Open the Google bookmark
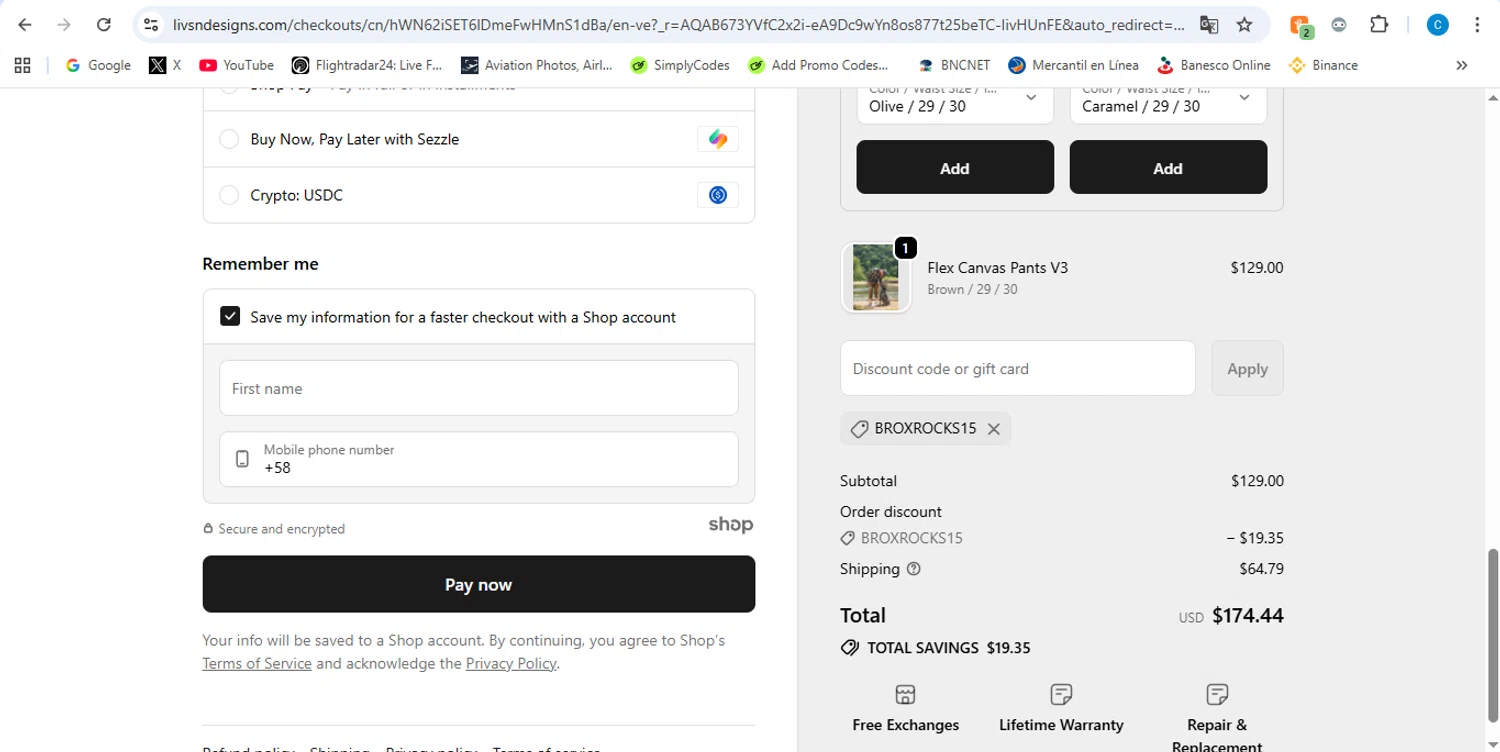Screen dimensions: 1500x752 98,65
